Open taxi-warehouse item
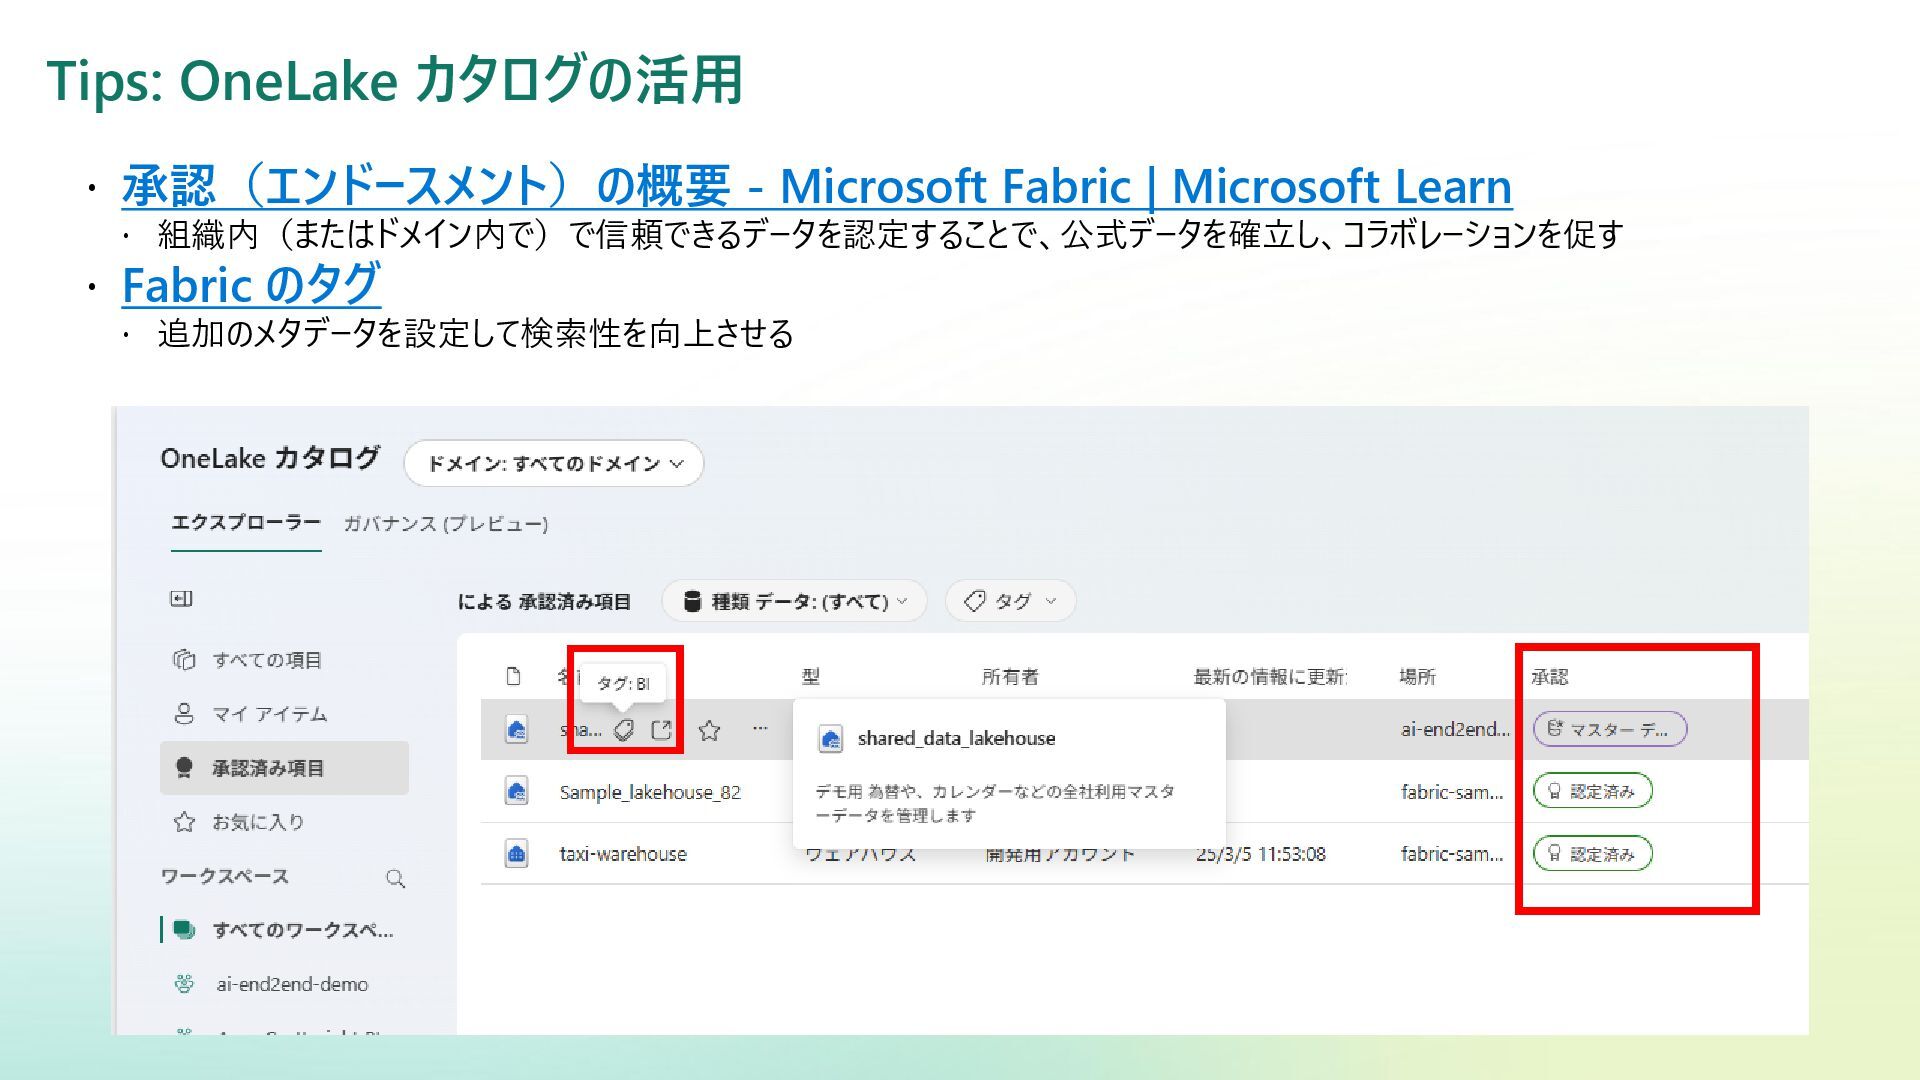Image resolution: width=1920 pixels, height=1080 pixels. (x=623, y=854)
